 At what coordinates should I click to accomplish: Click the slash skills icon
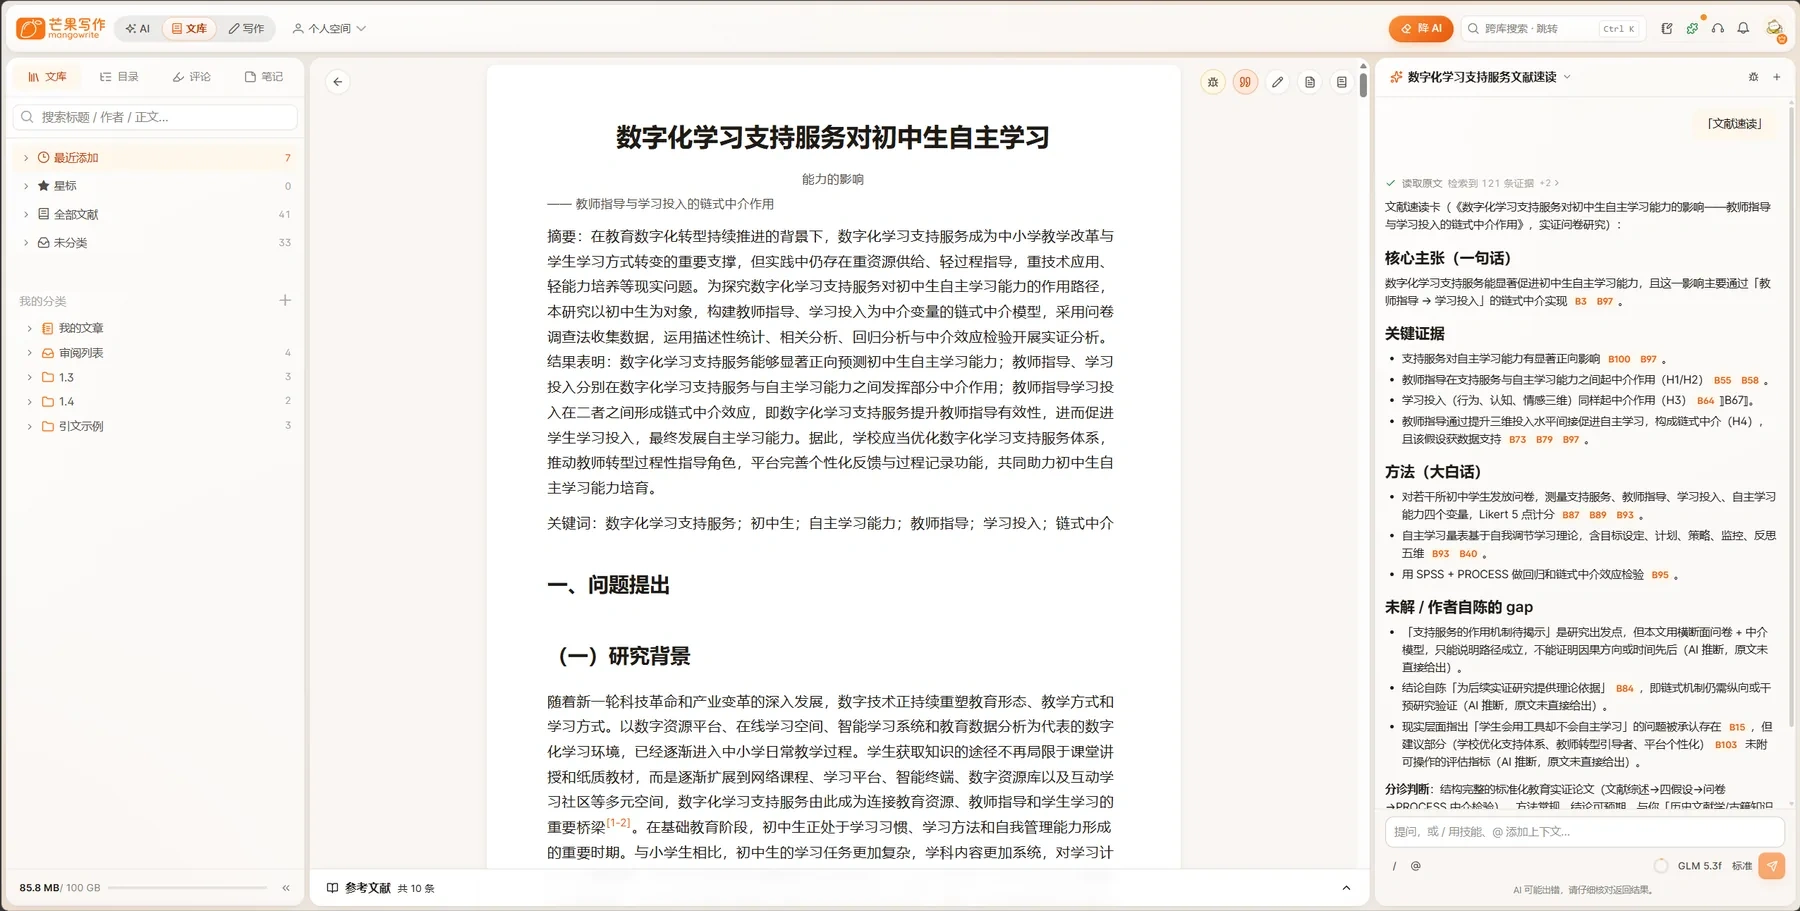coord(1394,866)
